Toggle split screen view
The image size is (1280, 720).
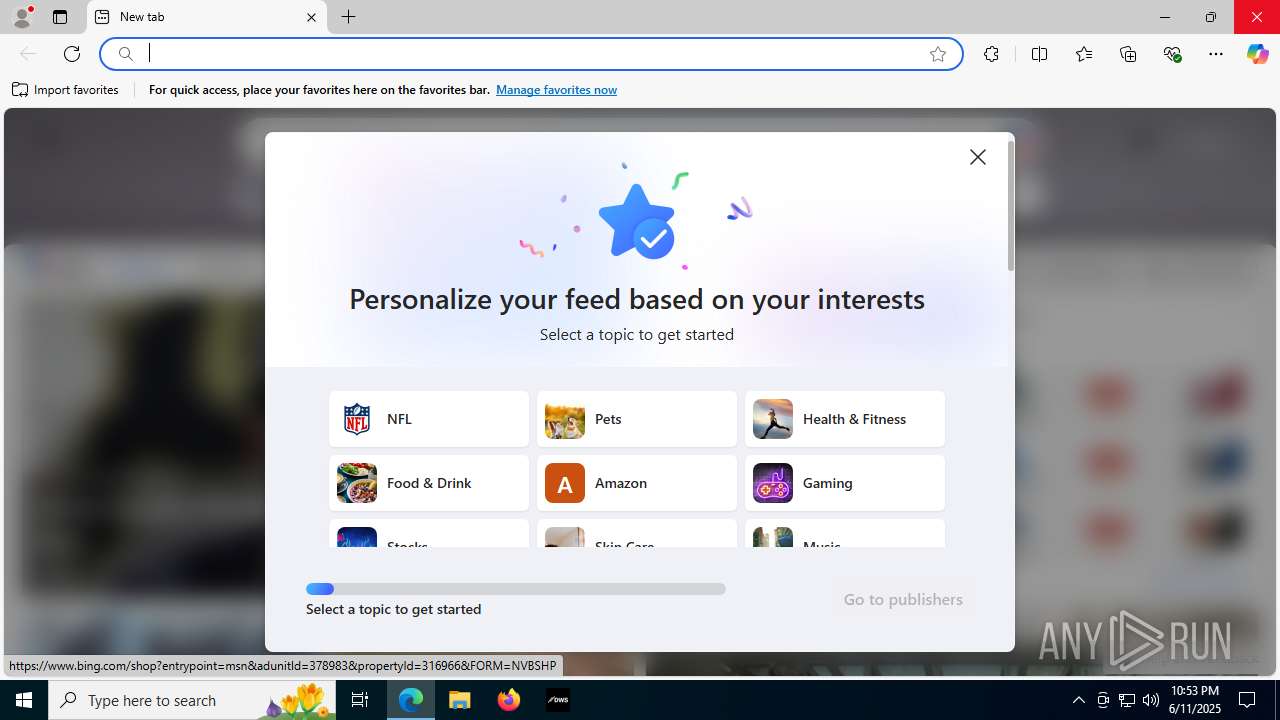(x=1039, y=54)
